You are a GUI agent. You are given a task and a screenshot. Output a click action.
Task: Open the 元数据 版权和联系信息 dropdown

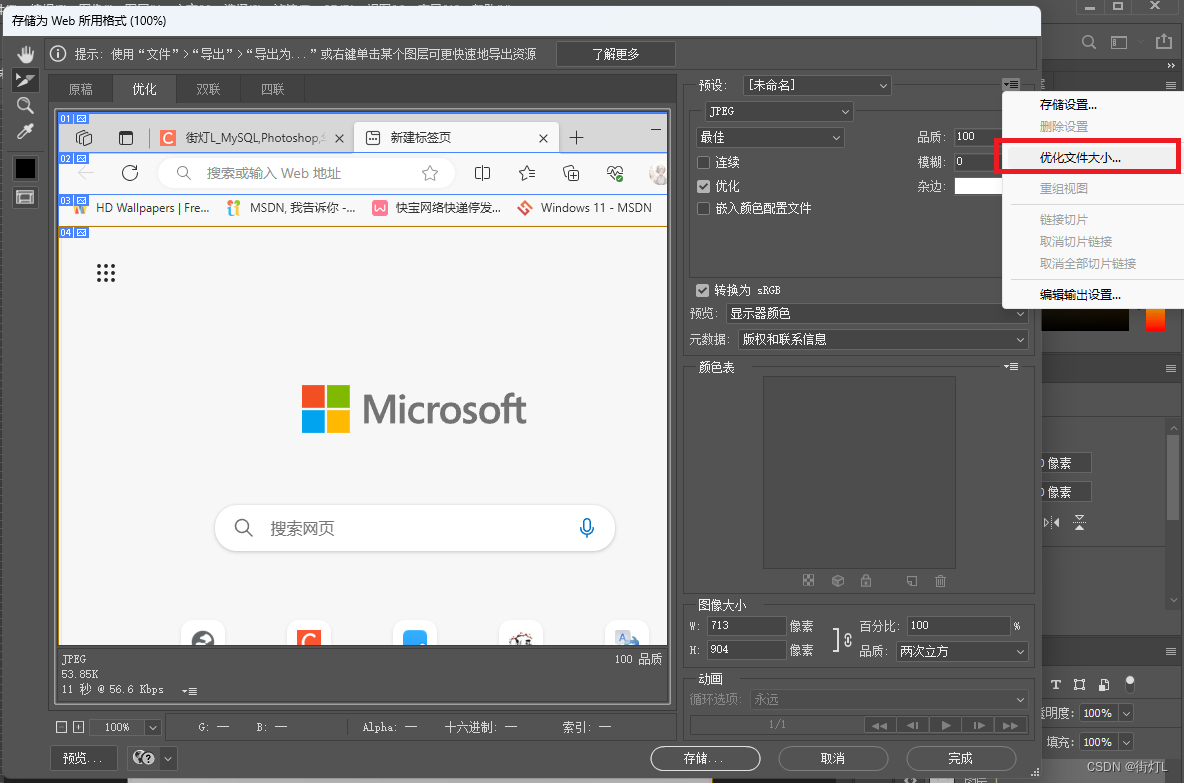pos(883,340)
